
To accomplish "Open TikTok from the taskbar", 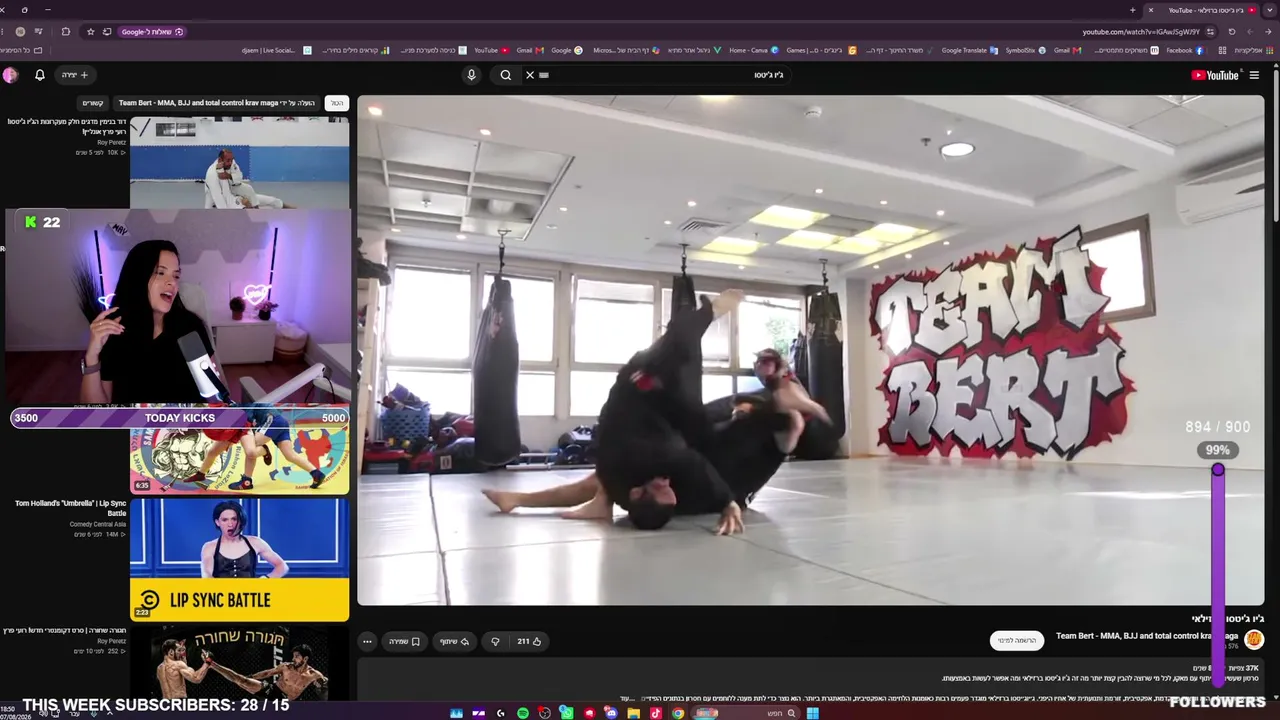I will tap(656, 713).
